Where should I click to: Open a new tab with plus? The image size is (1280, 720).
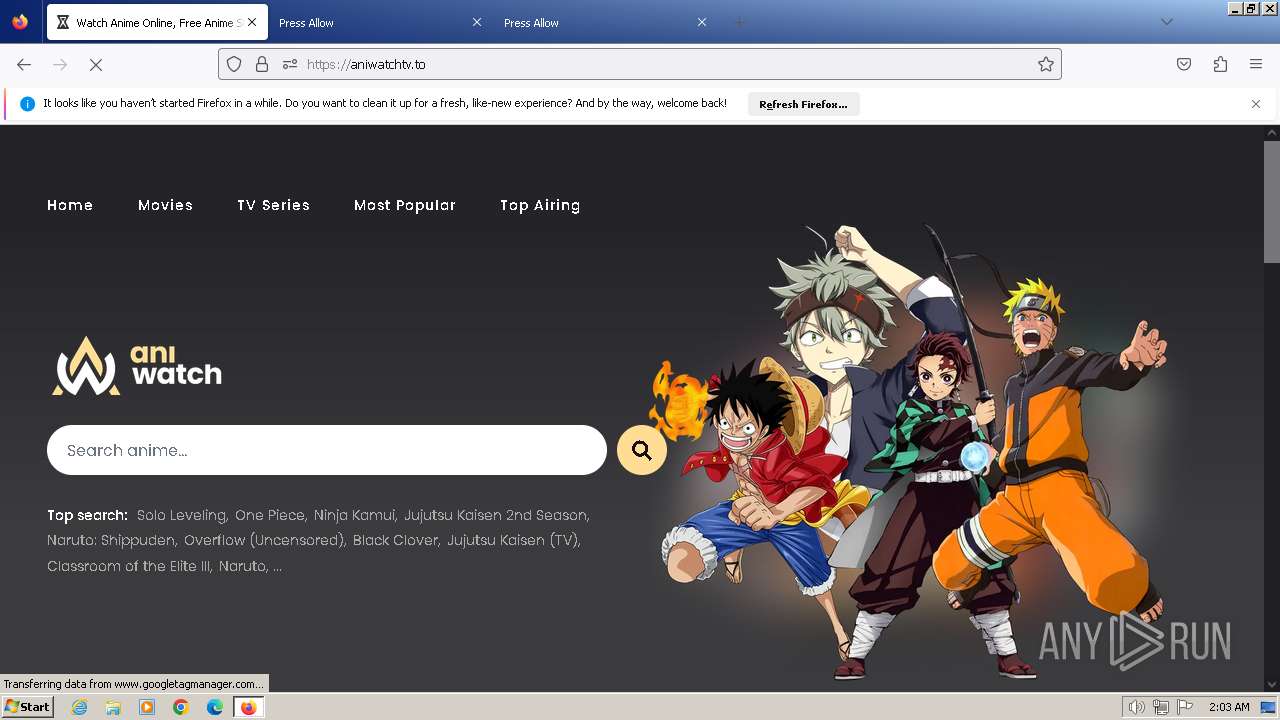click(x=739, y=22)
